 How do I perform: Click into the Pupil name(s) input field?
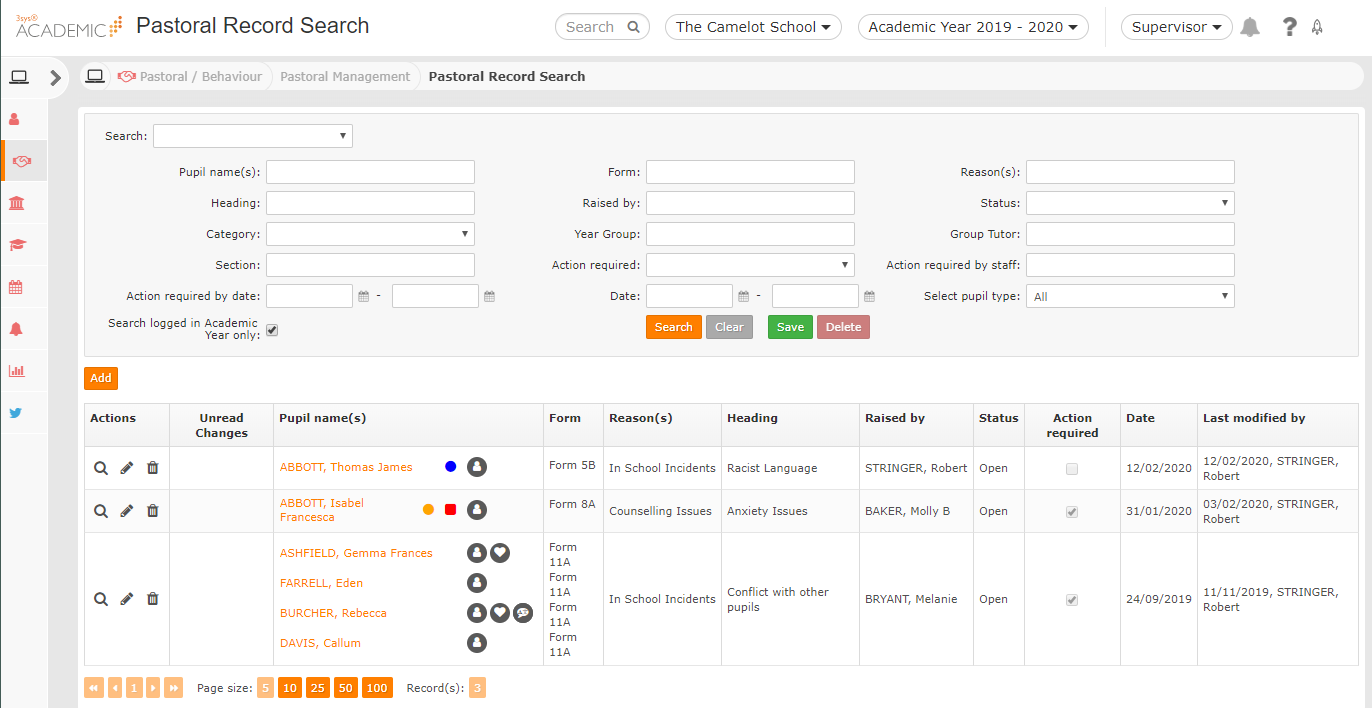pyautogui.click(x=370, y=172)
